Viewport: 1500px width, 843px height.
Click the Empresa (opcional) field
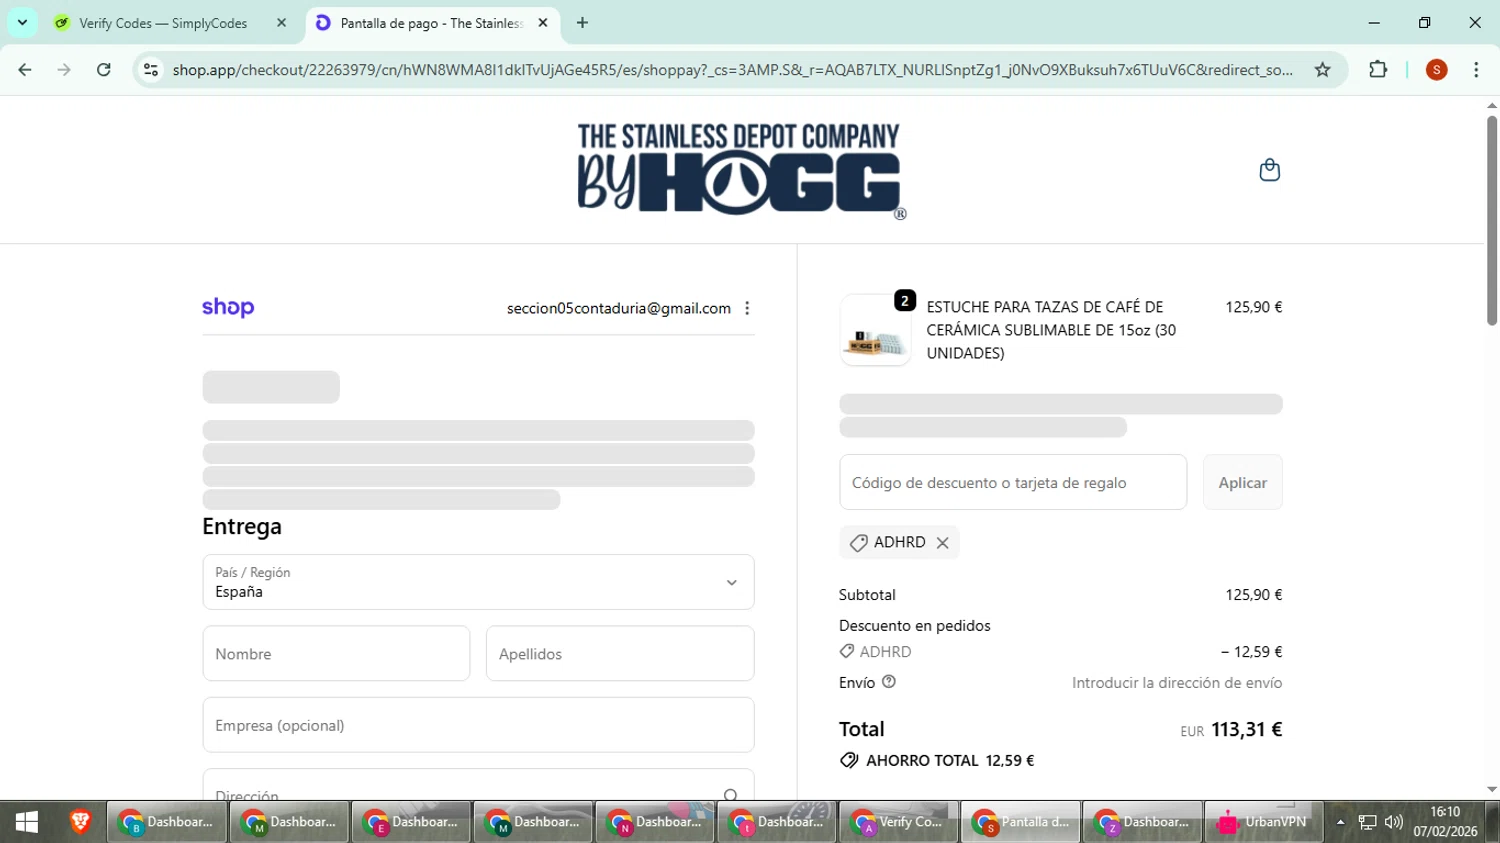click(x=478, y=725)
